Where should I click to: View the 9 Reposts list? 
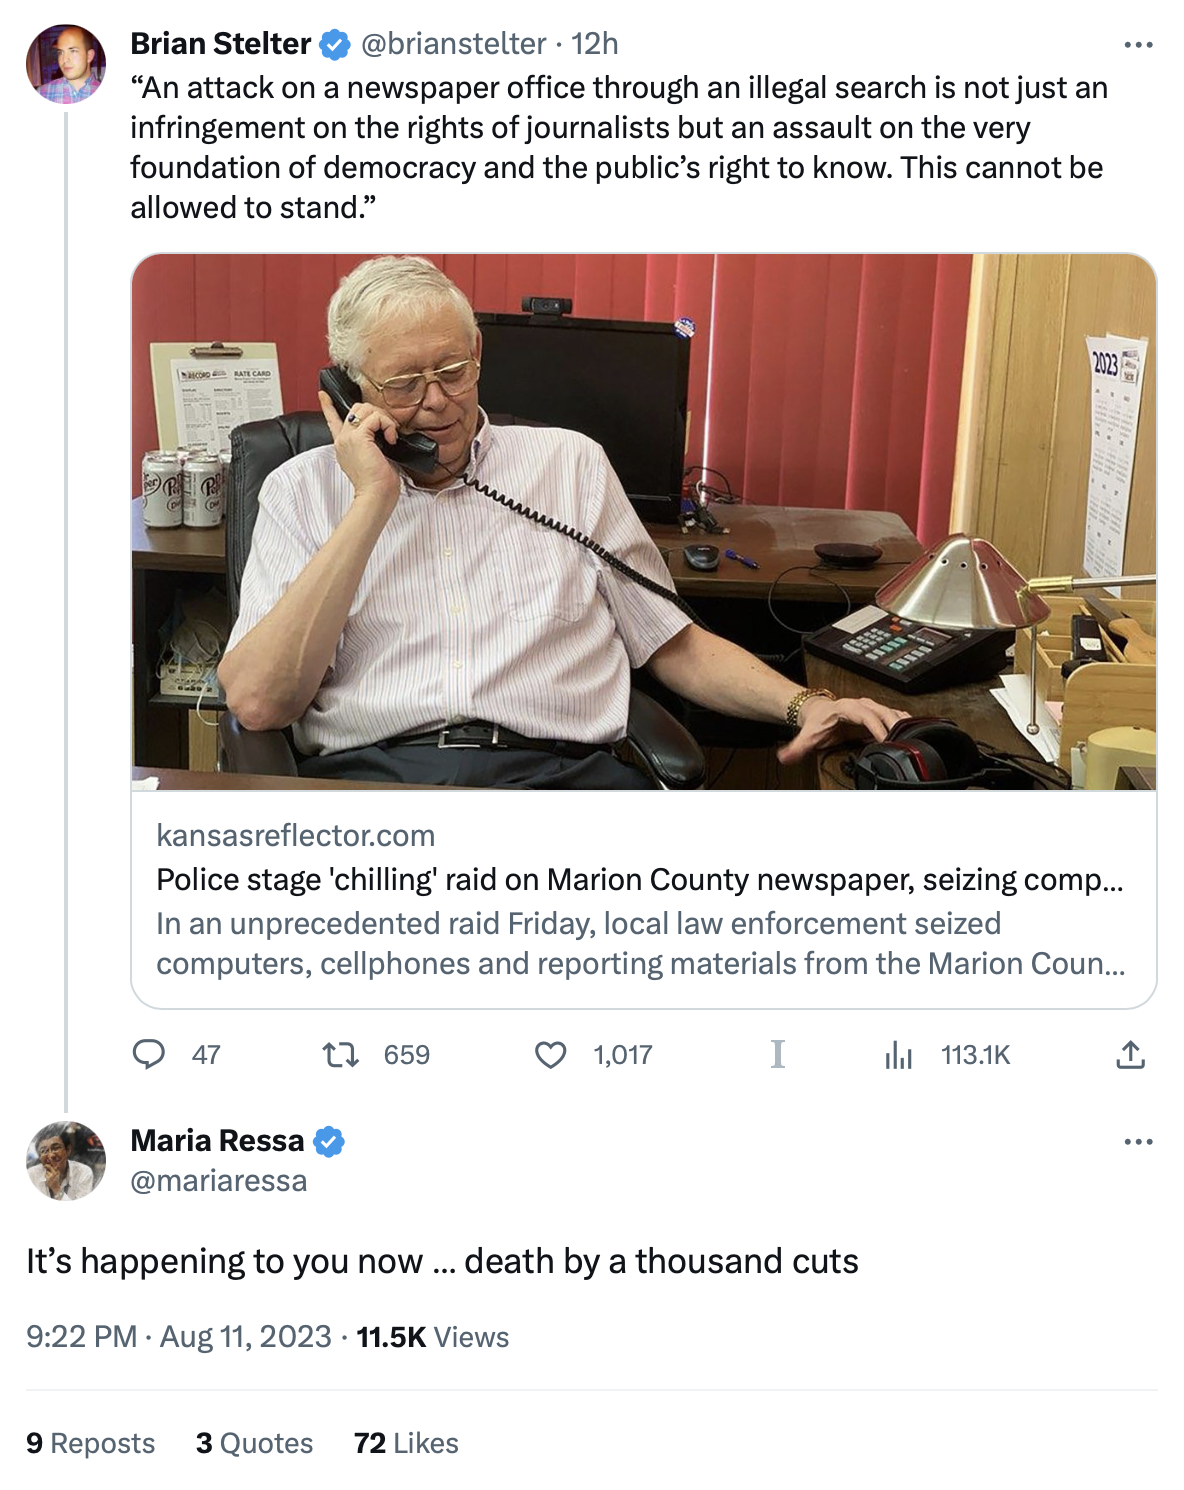click(91, 1443)
